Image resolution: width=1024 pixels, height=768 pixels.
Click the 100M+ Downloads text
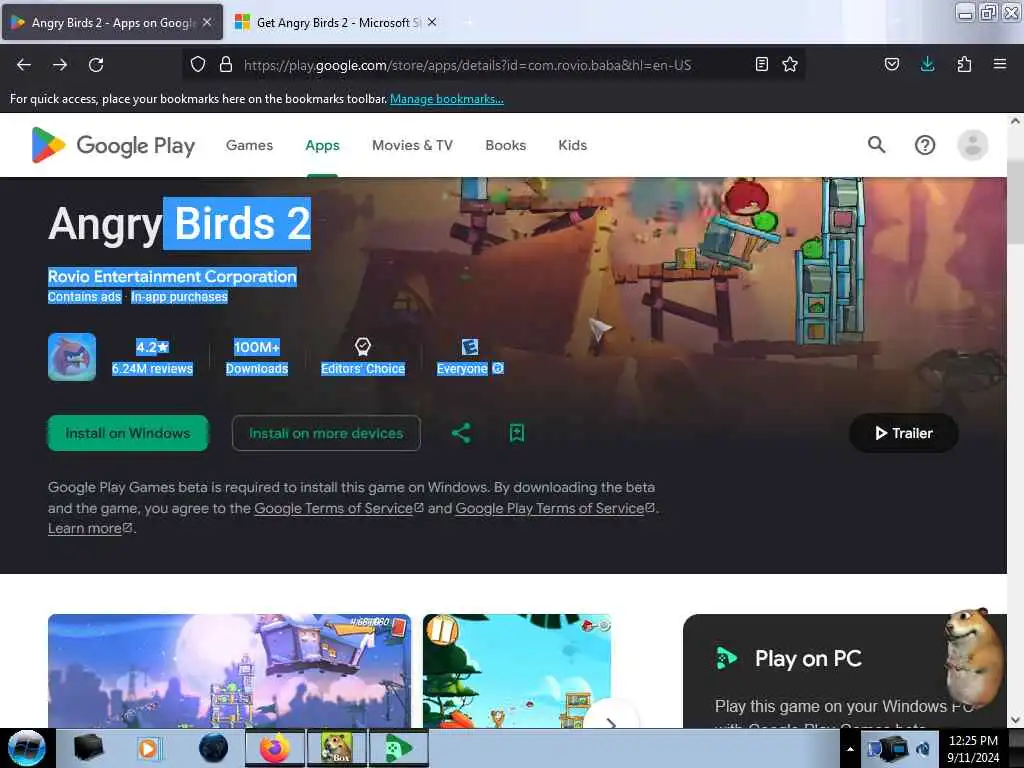(x=257, y=357)
